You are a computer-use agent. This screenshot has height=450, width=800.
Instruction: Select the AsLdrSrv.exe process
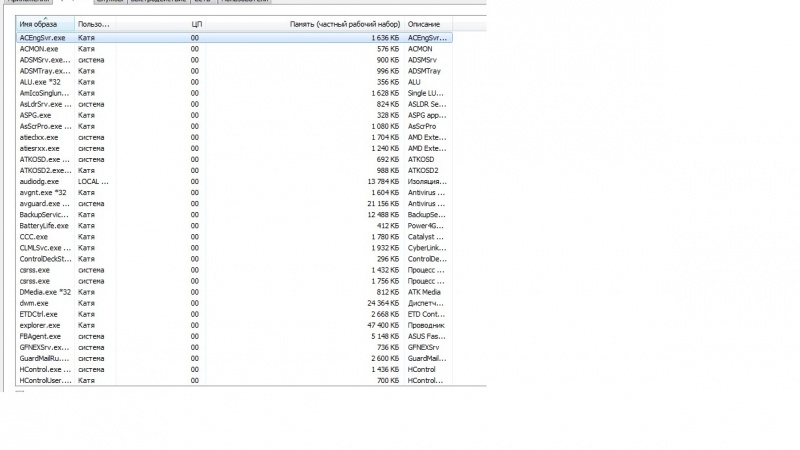(x=234, y=104)
